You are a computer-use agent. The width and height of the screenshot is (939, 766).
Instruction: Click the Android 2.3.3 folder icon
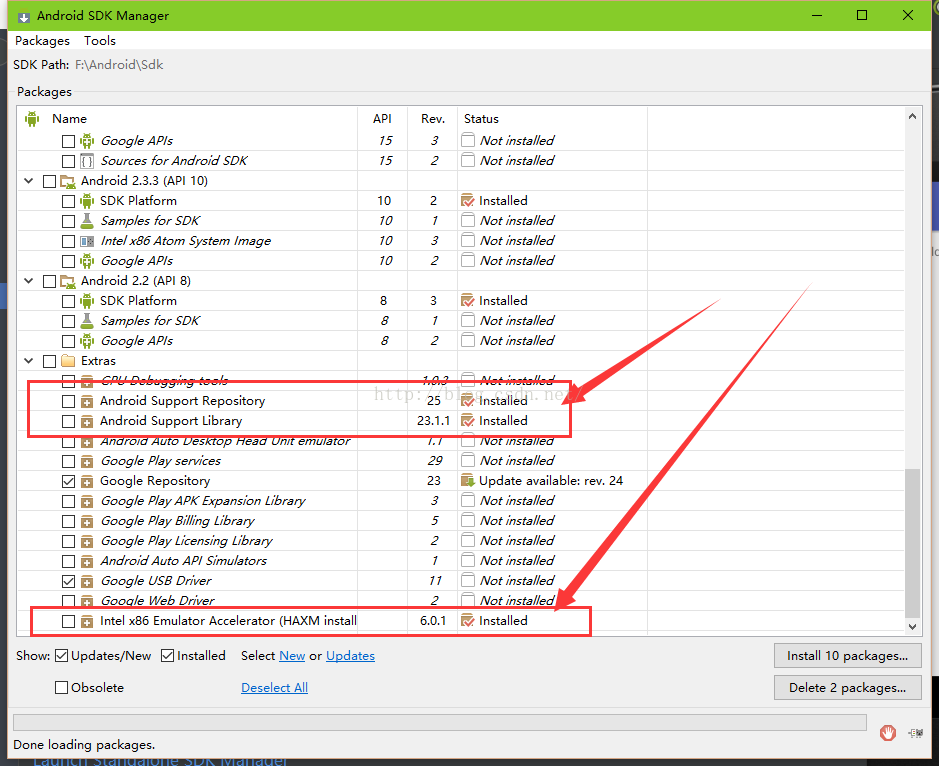click(x=68, y=181)
